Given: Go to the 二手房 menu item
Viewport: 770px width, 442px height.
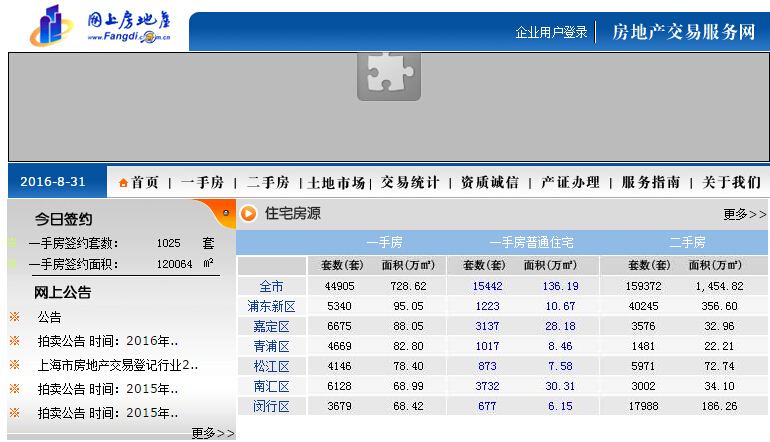Looking at the screenshot, I should [x=268, y=183].
